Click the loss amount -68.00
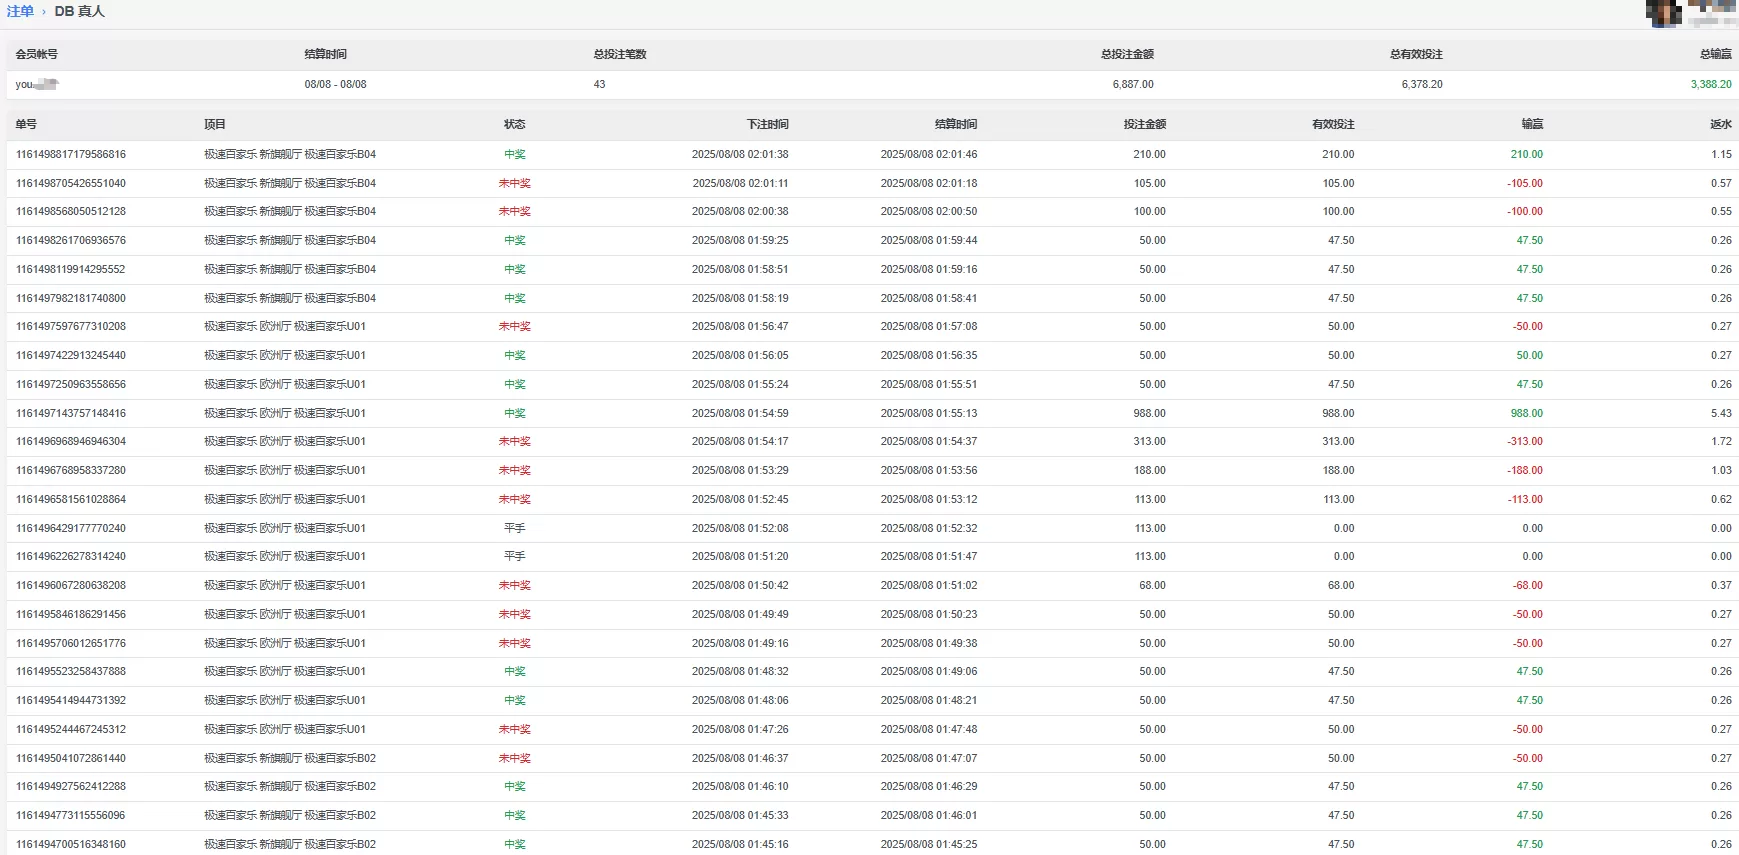Image resolution: width=1739 pixels, height=855 pixels. coord(1528,585)
